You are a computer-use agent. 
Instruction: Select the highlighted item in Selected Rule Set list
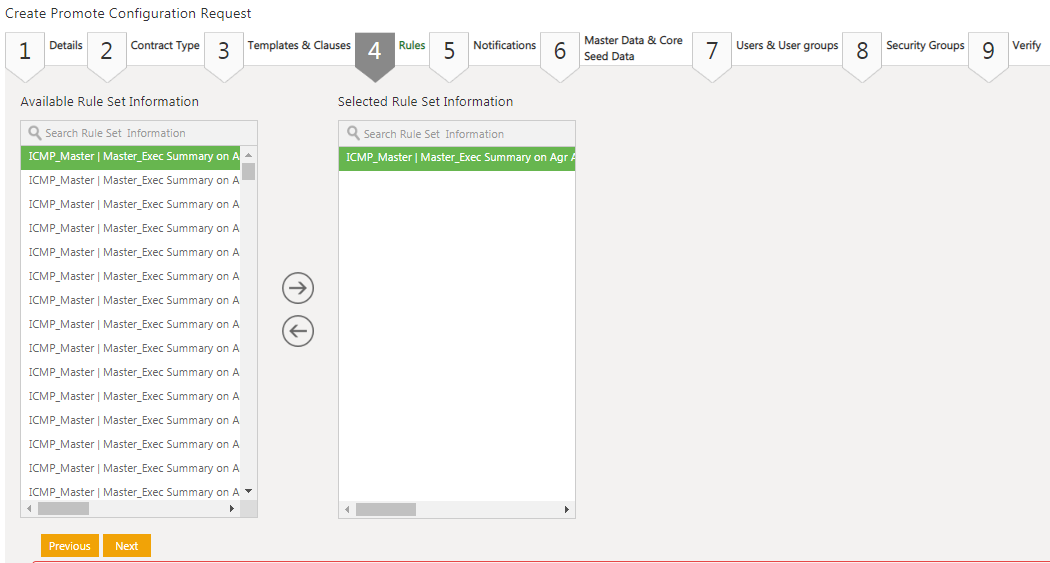[x=457, y=158]
